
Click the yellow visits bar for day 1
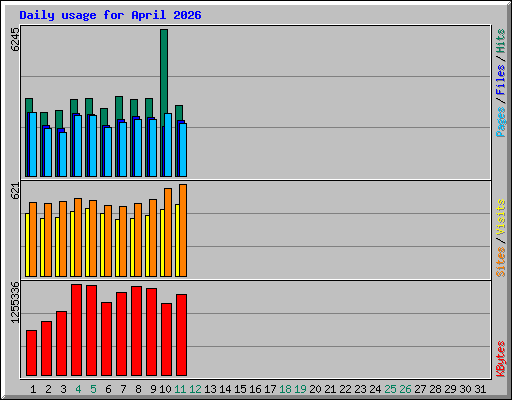(x=27, y=245)
